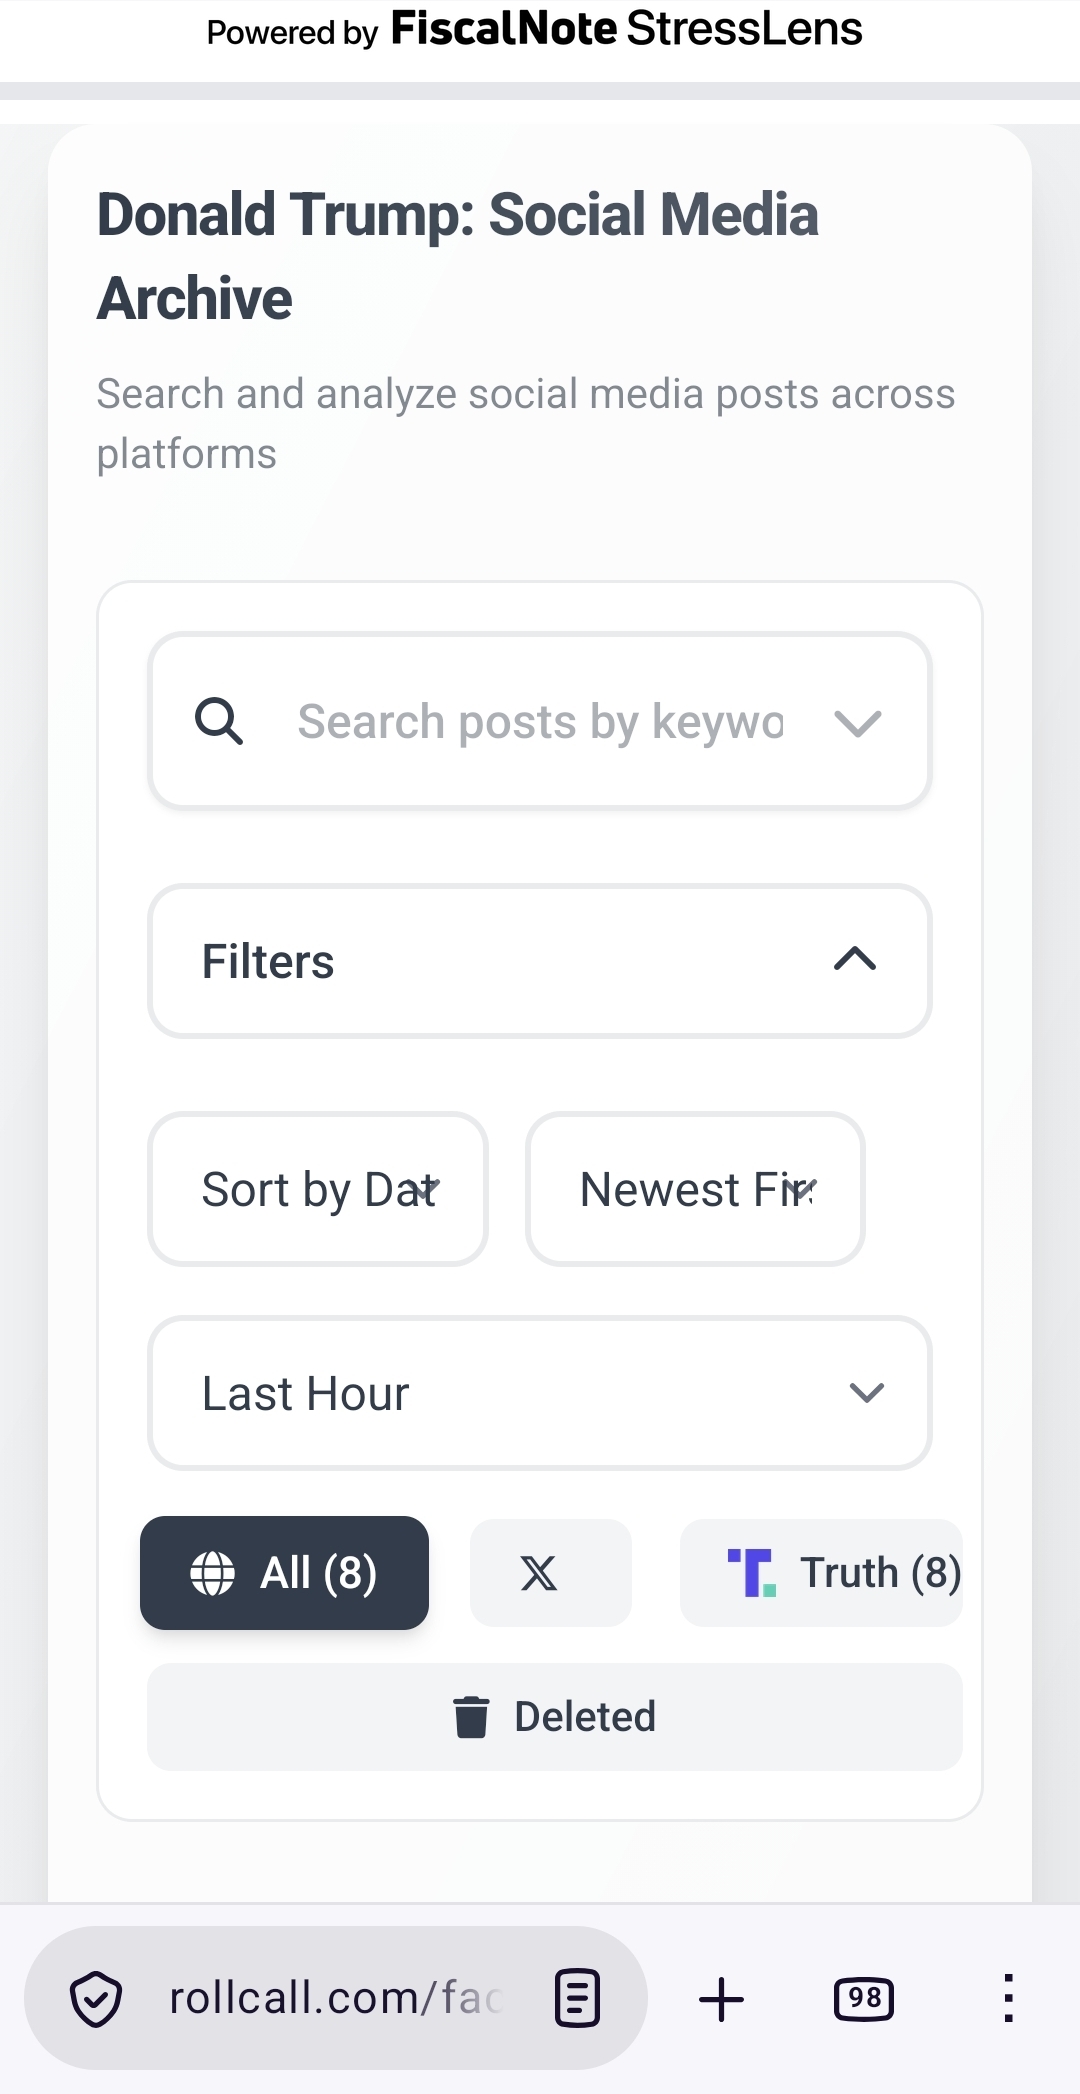This screenshot has height=2094, width=1080.
Task: Tap the rollcall.com URL address bar
Action: (336, 1998)
